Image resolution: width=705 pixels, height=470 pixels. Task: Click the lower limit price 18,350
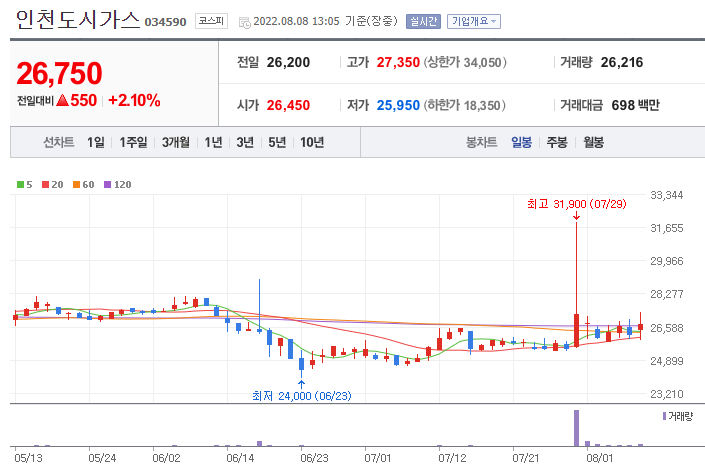coord(482,105)
